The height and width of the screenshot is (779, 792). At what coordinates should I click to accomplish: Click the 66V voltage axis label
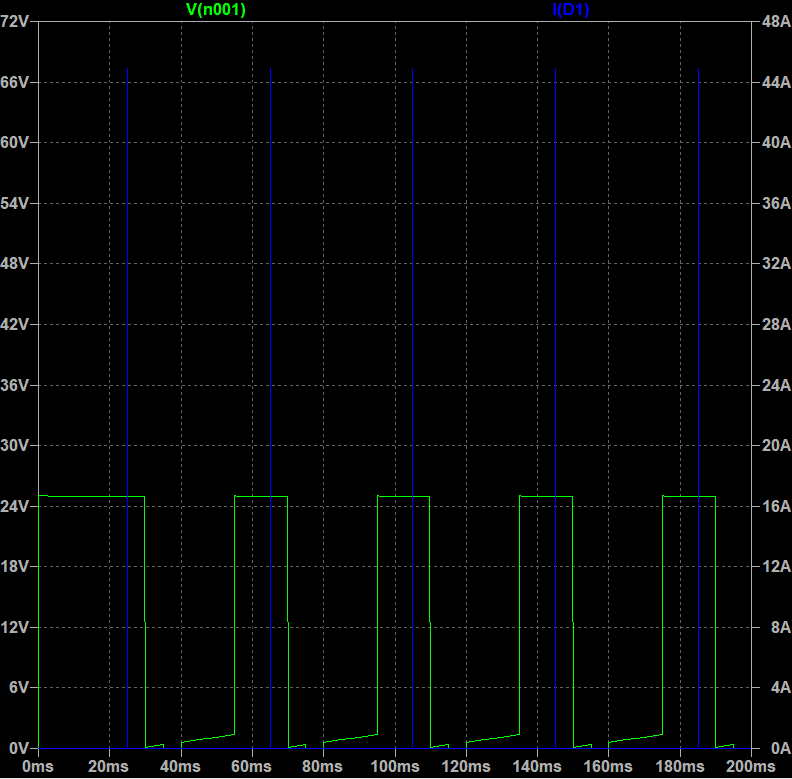coord(15,82)
